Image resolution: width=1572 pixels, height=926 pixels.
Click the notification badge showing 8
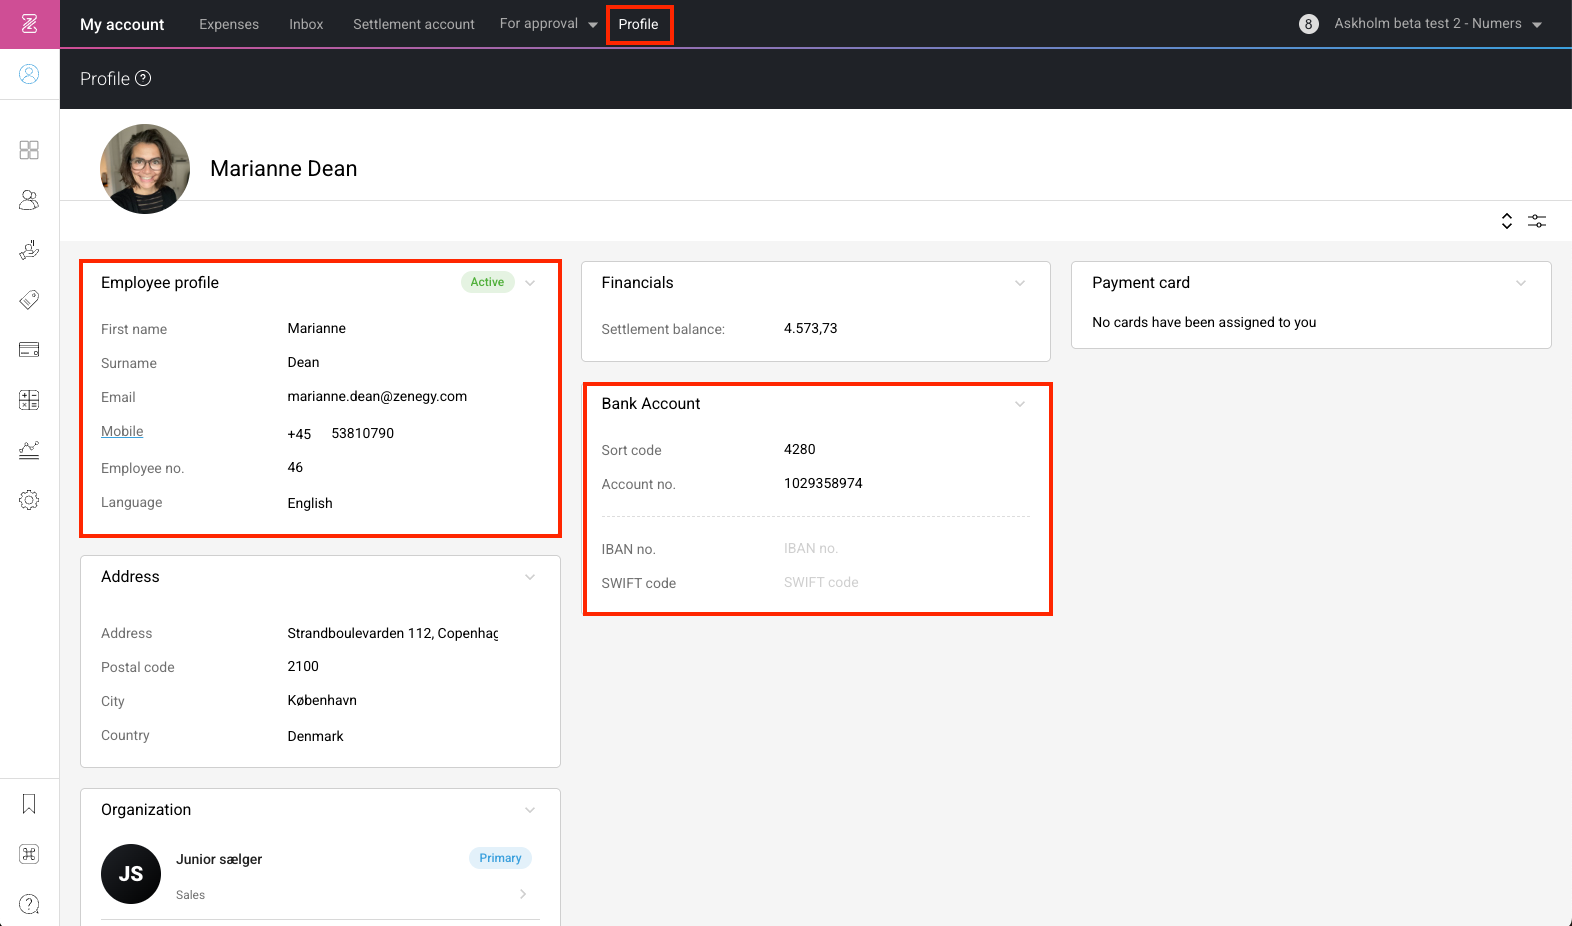[x=1308, y=24]
